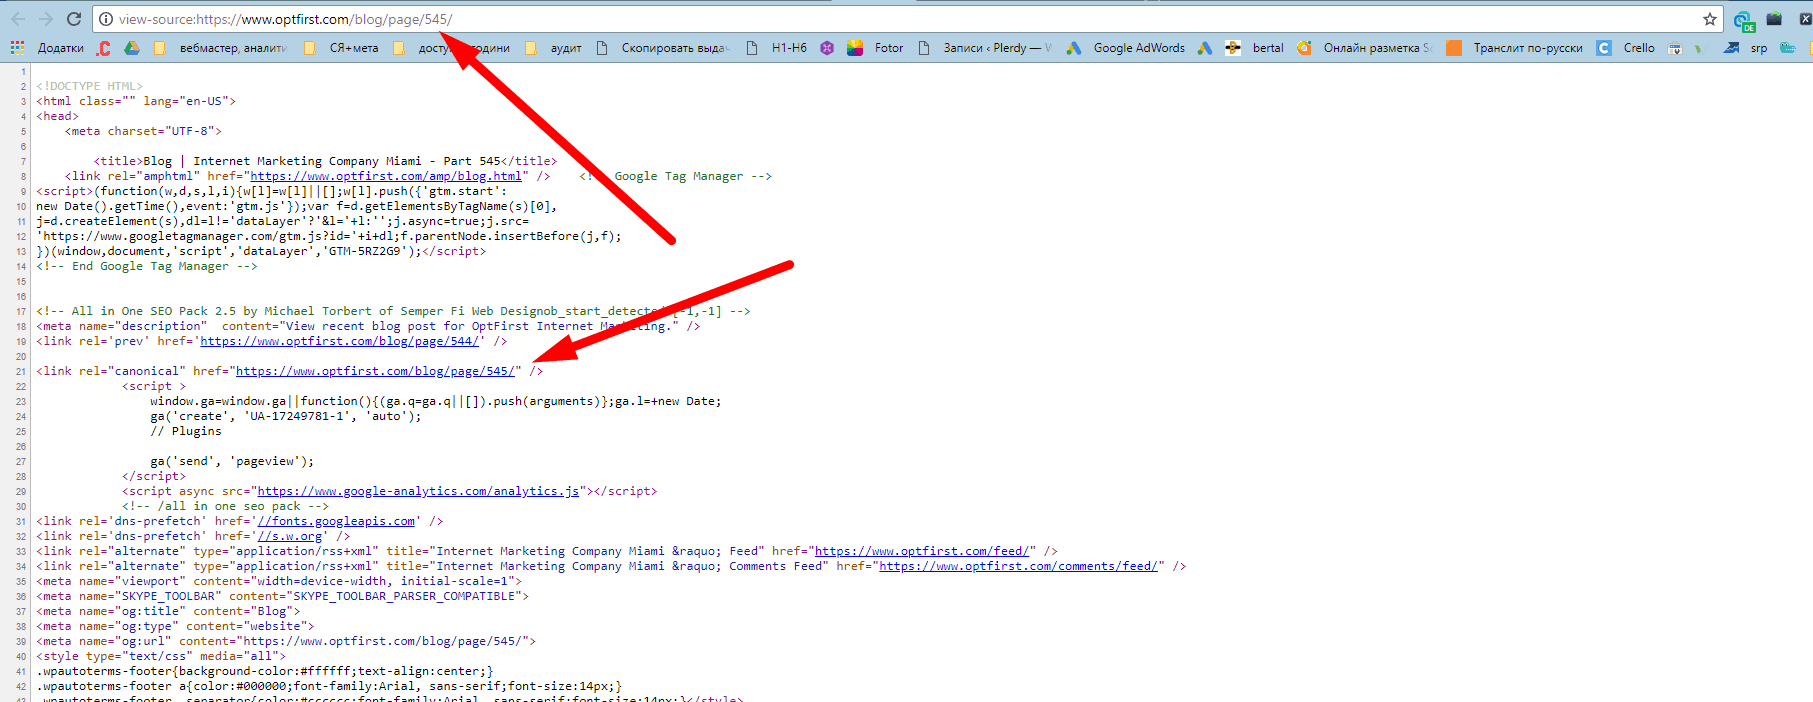Click the canonical link to blog/page/545/
The width and height of the screenshot is (1813, 702).
tap(375, 371)
